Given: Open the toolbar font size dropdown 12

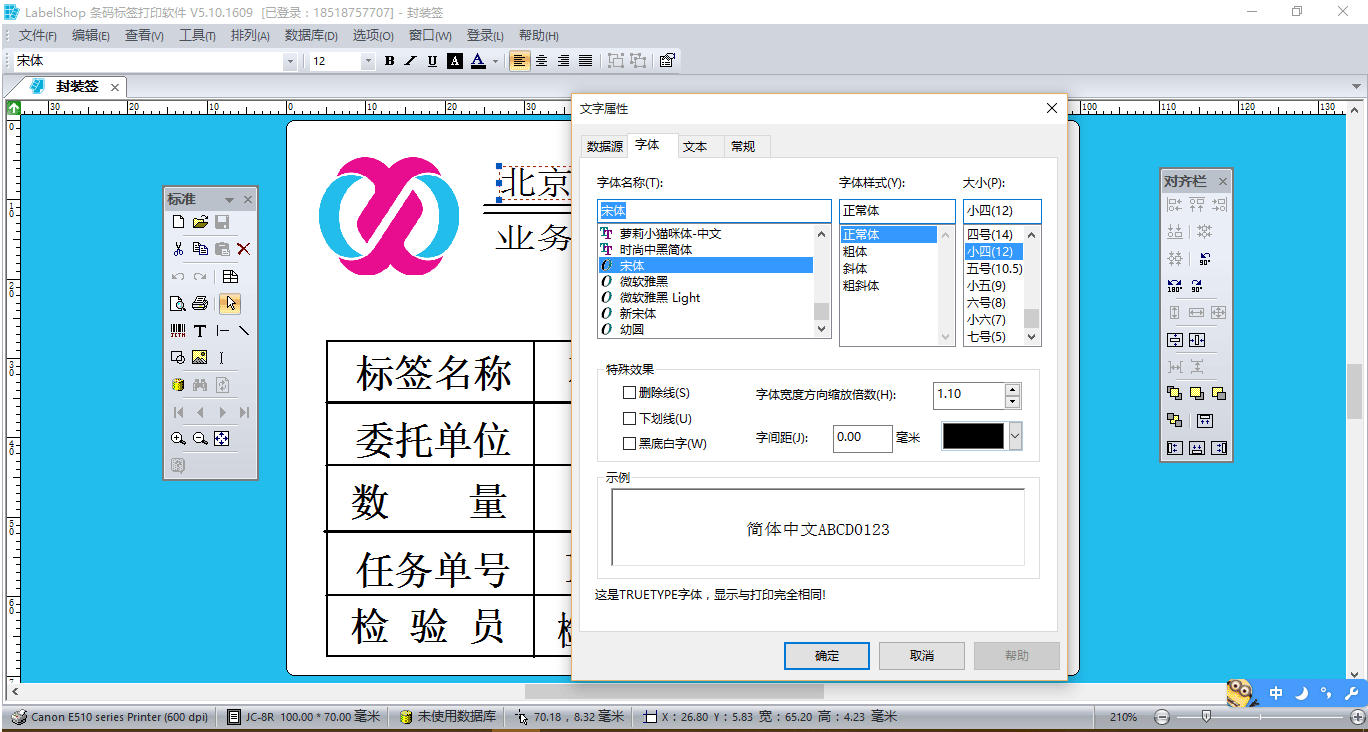Looking at the screenshot, I should pyautogui.click(x=367, y=61).
